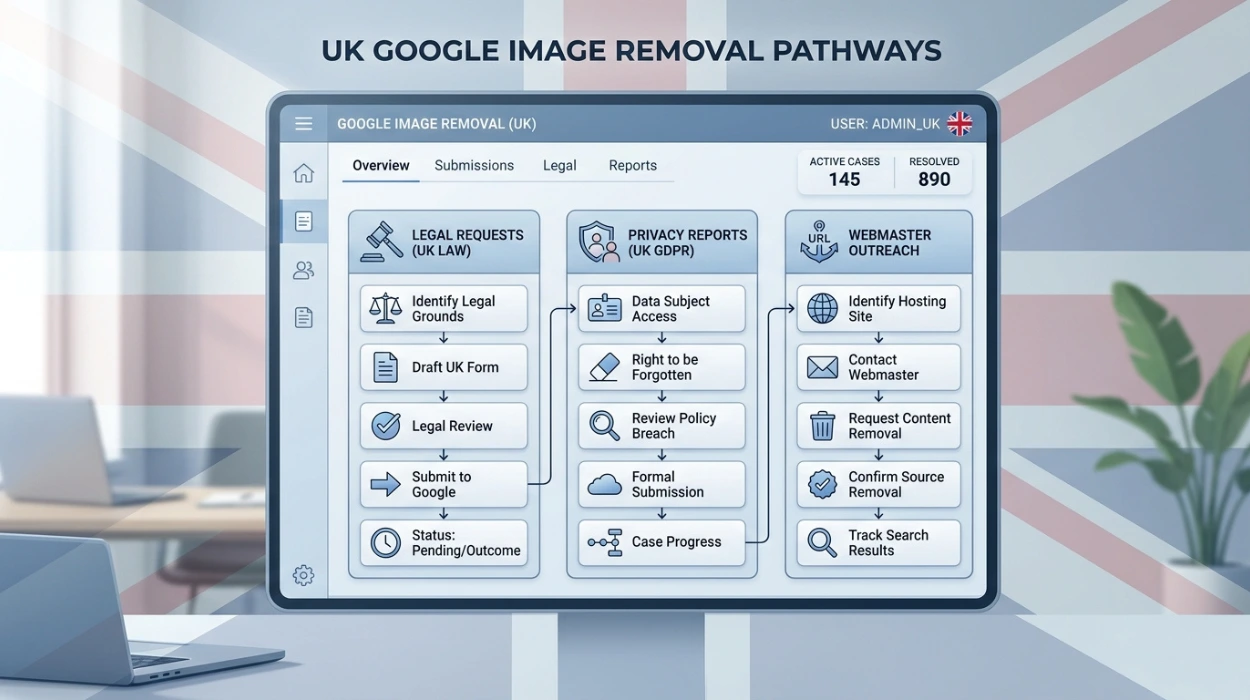Screen dimensions: 1250x700
Task: Click the gavel Legal Requests icon
Action: [381, 242]
